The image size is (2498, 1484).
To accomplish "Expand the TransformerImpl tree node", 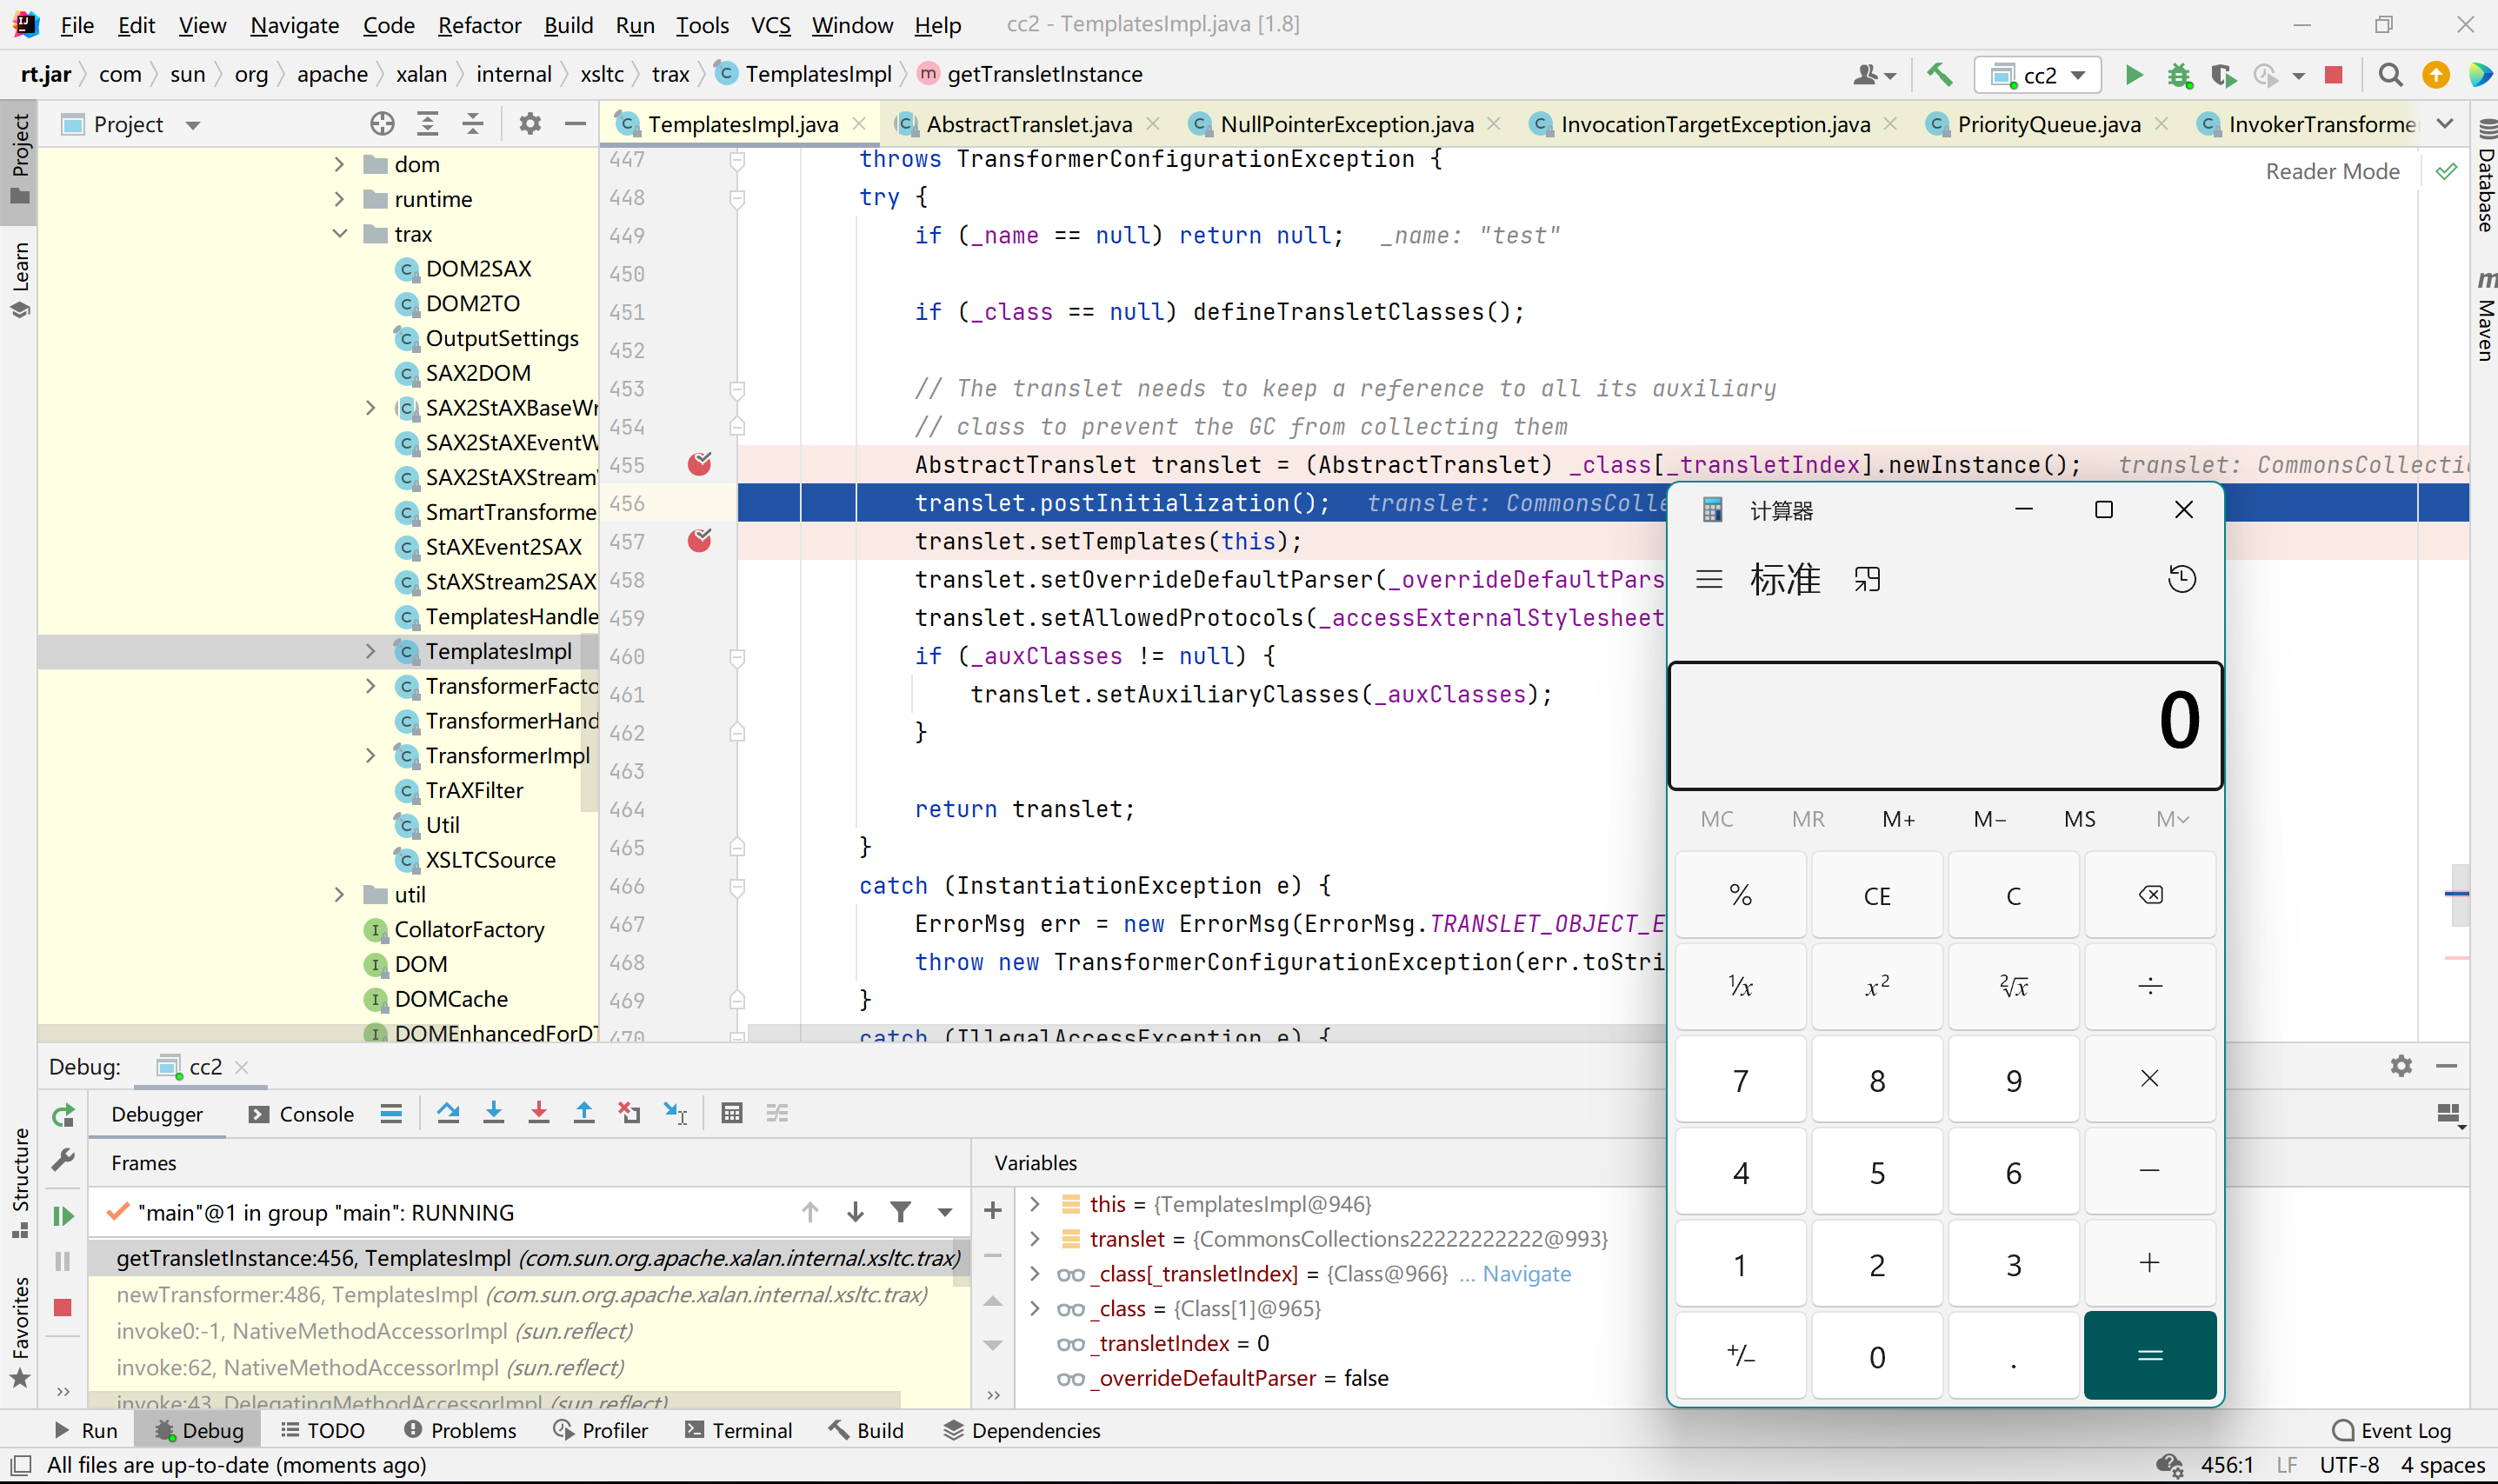I will pos(370,755).
